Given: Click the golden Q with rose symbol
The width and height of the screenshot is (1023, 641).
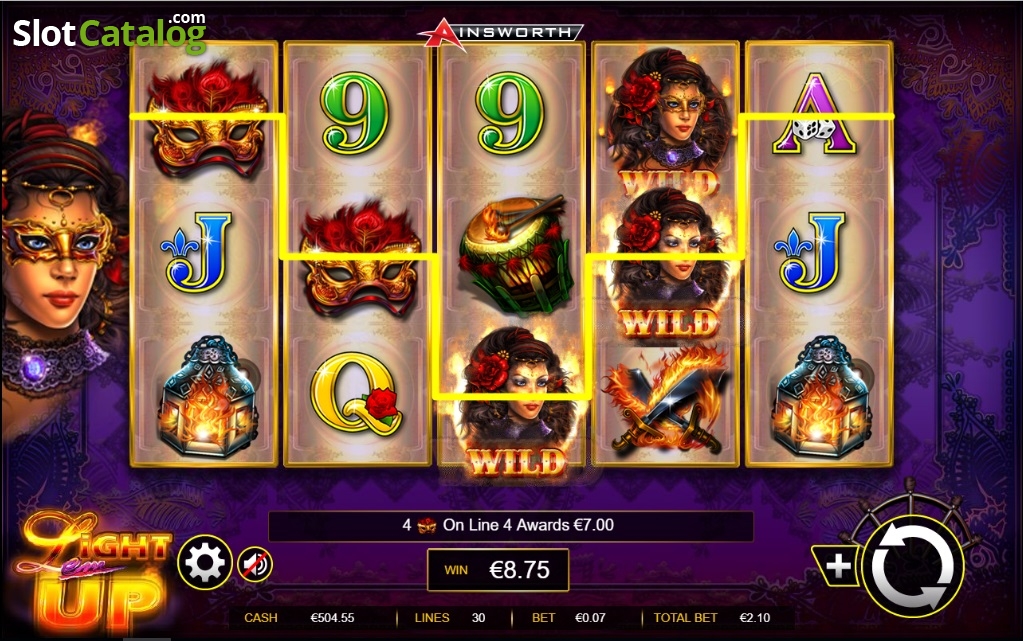Looking at the screenshot, I should pos(354,393).
